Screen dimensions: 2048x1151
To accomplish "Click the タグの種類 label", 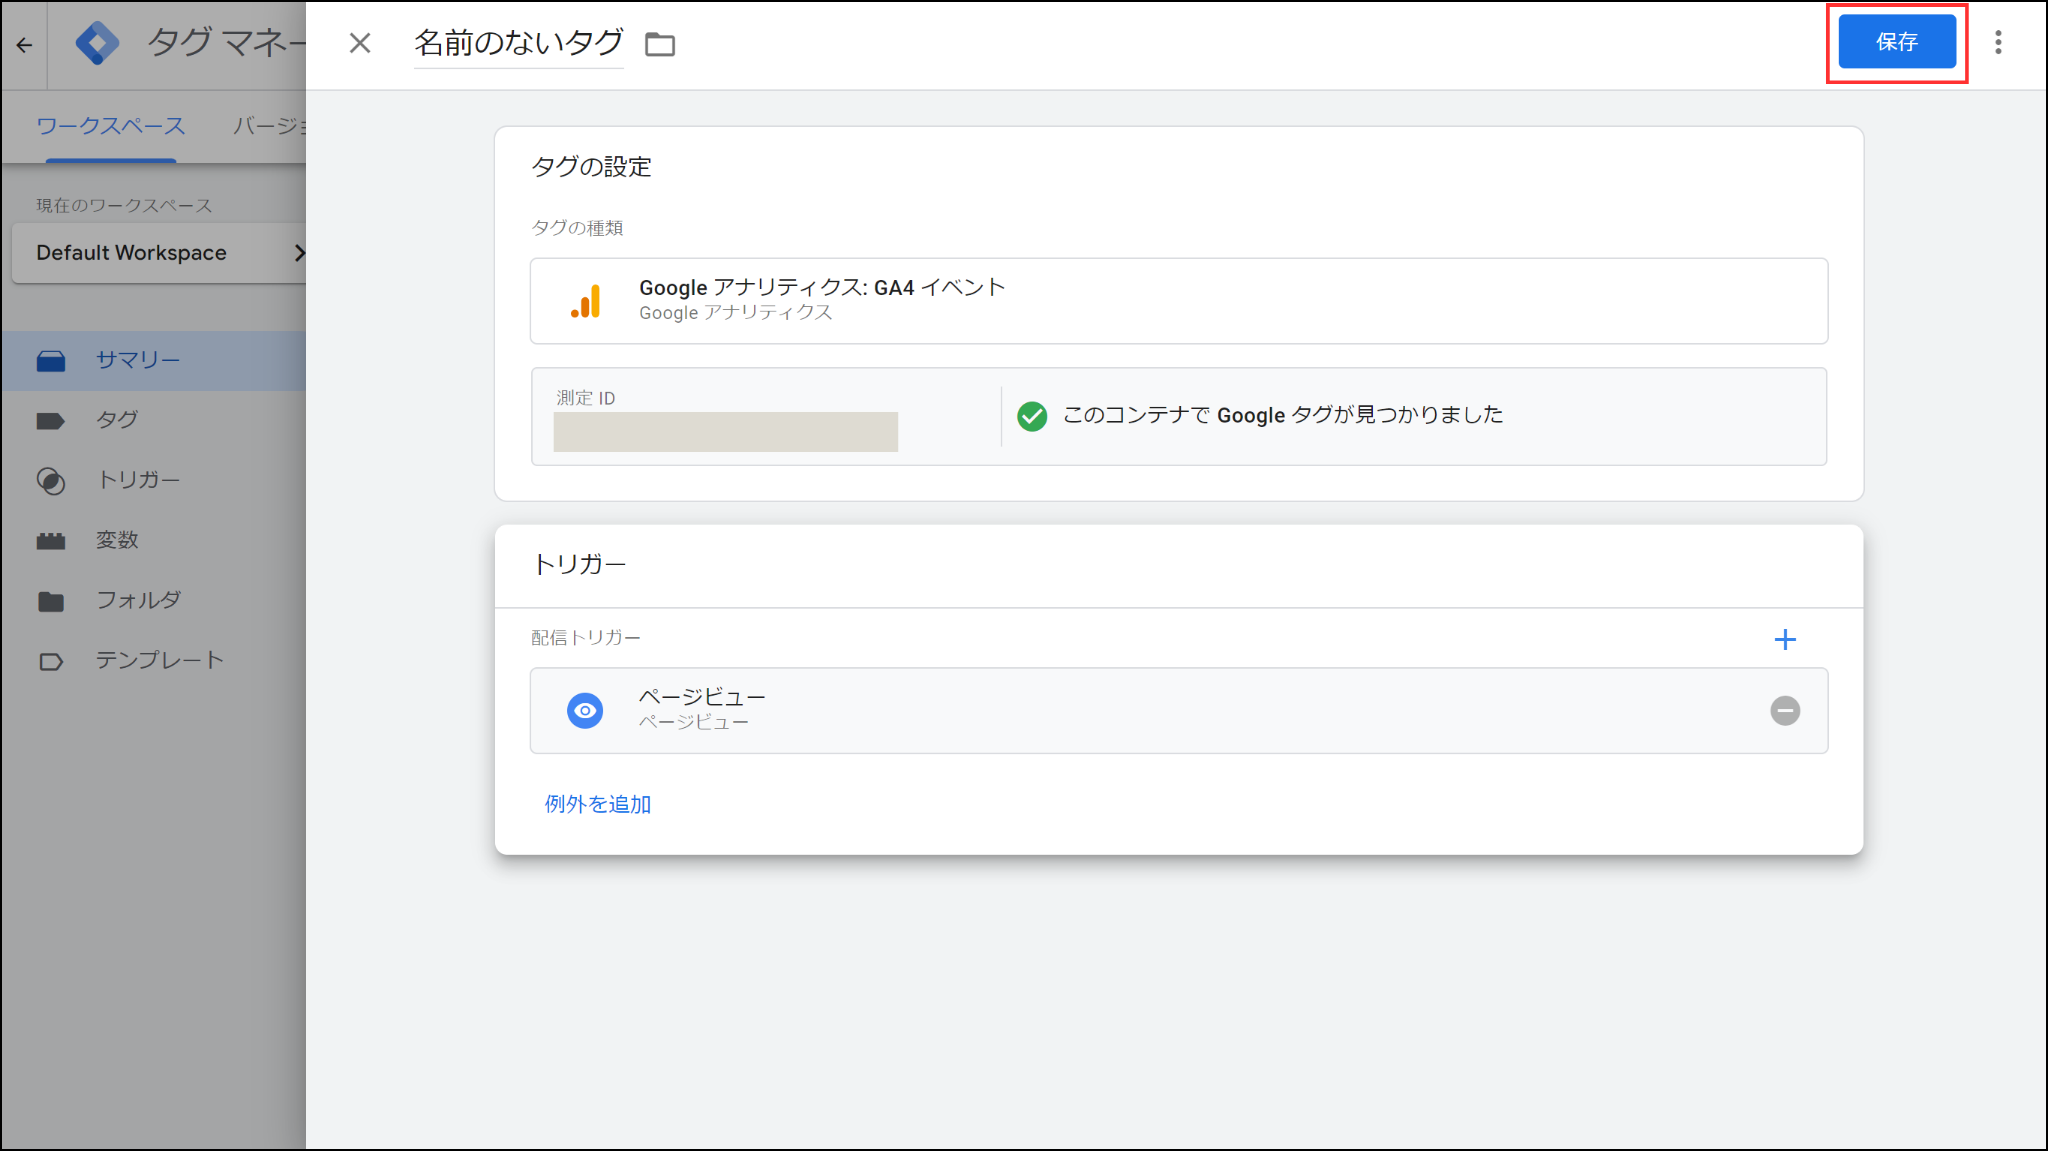I will tap(577, 228).
